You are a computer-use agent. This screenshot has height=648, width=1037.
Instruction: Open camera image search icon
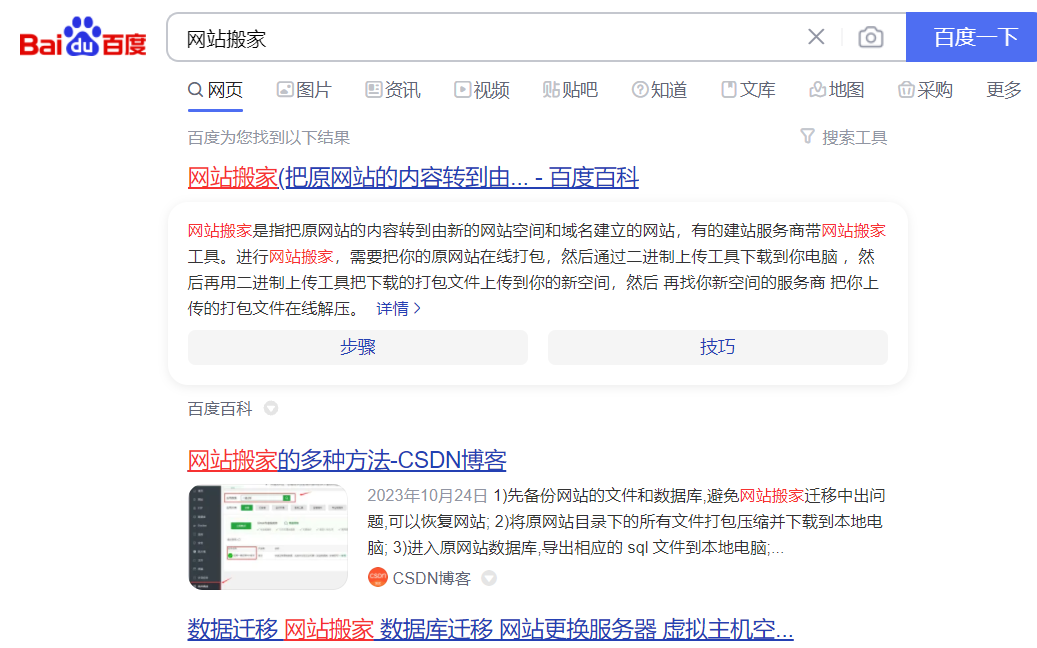click(871, 38)
